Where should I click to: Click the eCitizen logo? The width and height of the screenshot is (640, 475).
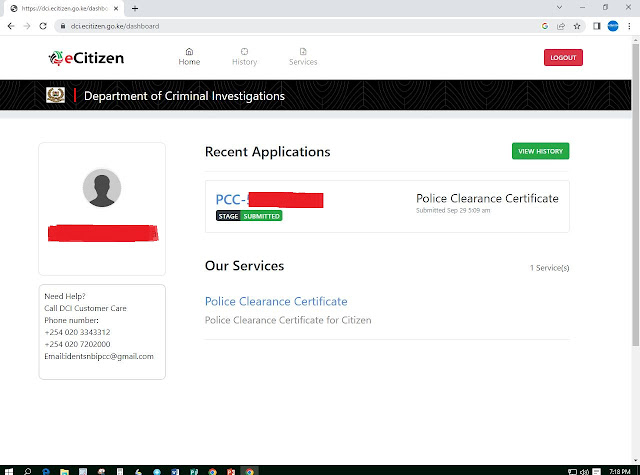[86, 58]
